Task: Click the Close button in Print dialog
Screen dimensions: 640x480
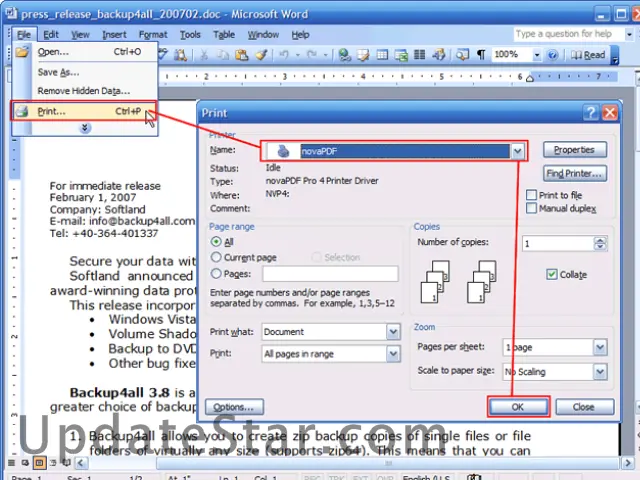Action: click(x=584, y=407)
